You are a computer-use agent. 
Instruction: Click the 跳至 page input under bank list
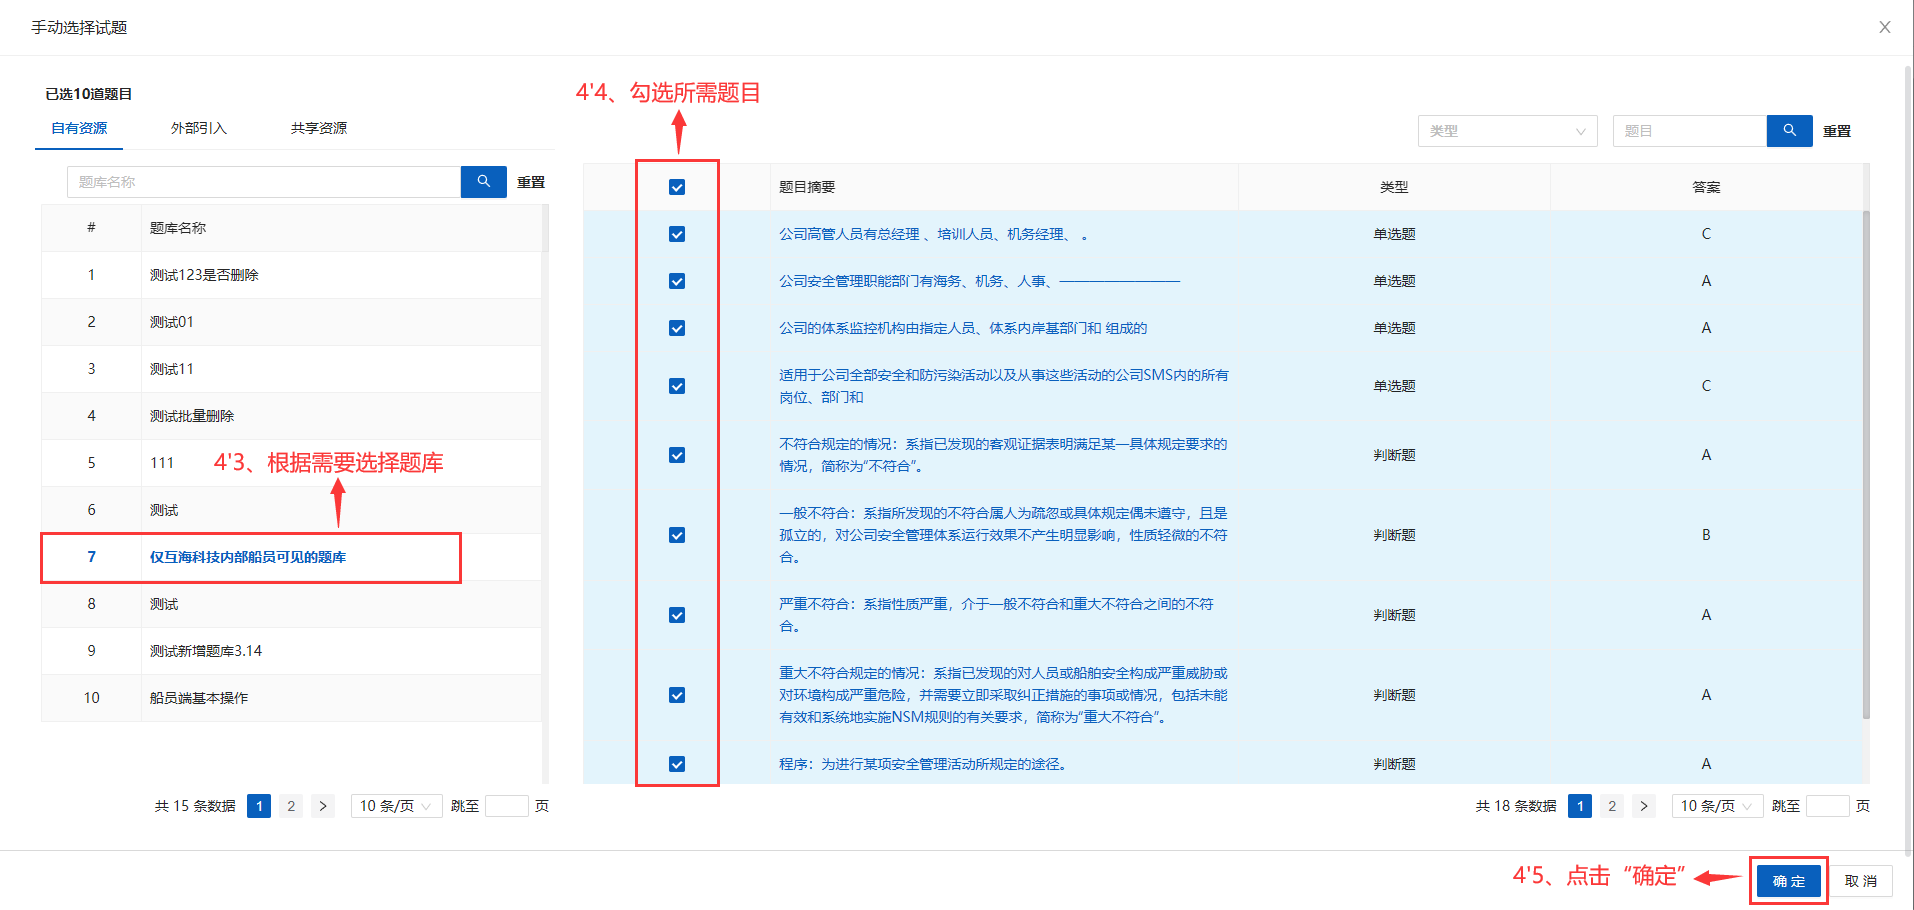tap(507, 806)
